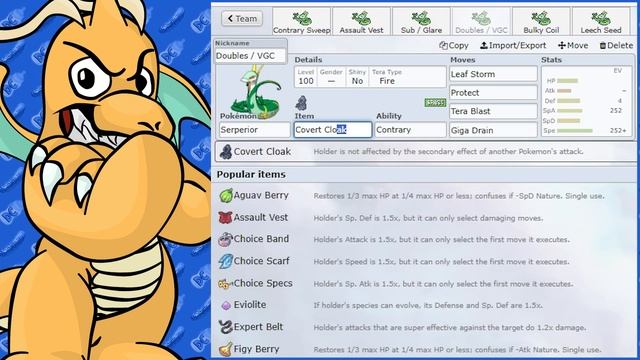Click the Aguav Berry icon
640x360 pixels.
pos(226,196)
